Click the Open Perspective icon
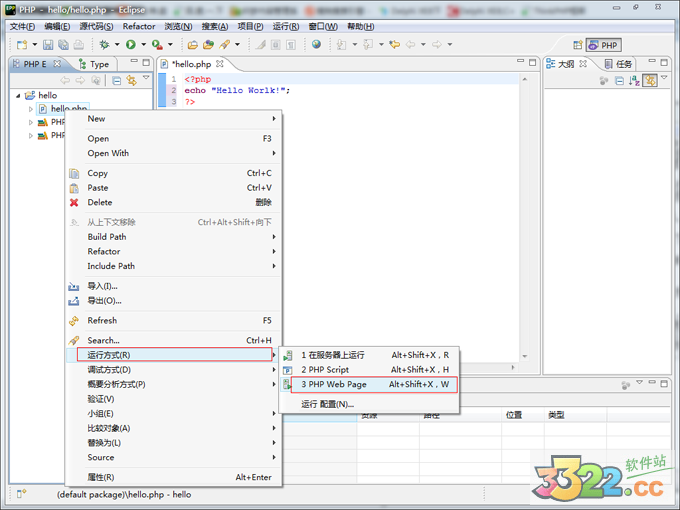Viewport: 680px width, 510px height. pyautogui.click(x=578, y=45)
